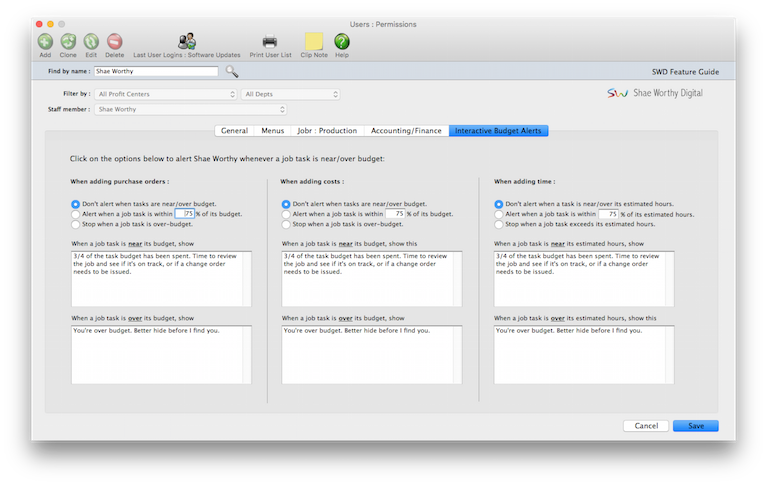
Task: Switch to the General tab
Action: [x=234, y=130]
